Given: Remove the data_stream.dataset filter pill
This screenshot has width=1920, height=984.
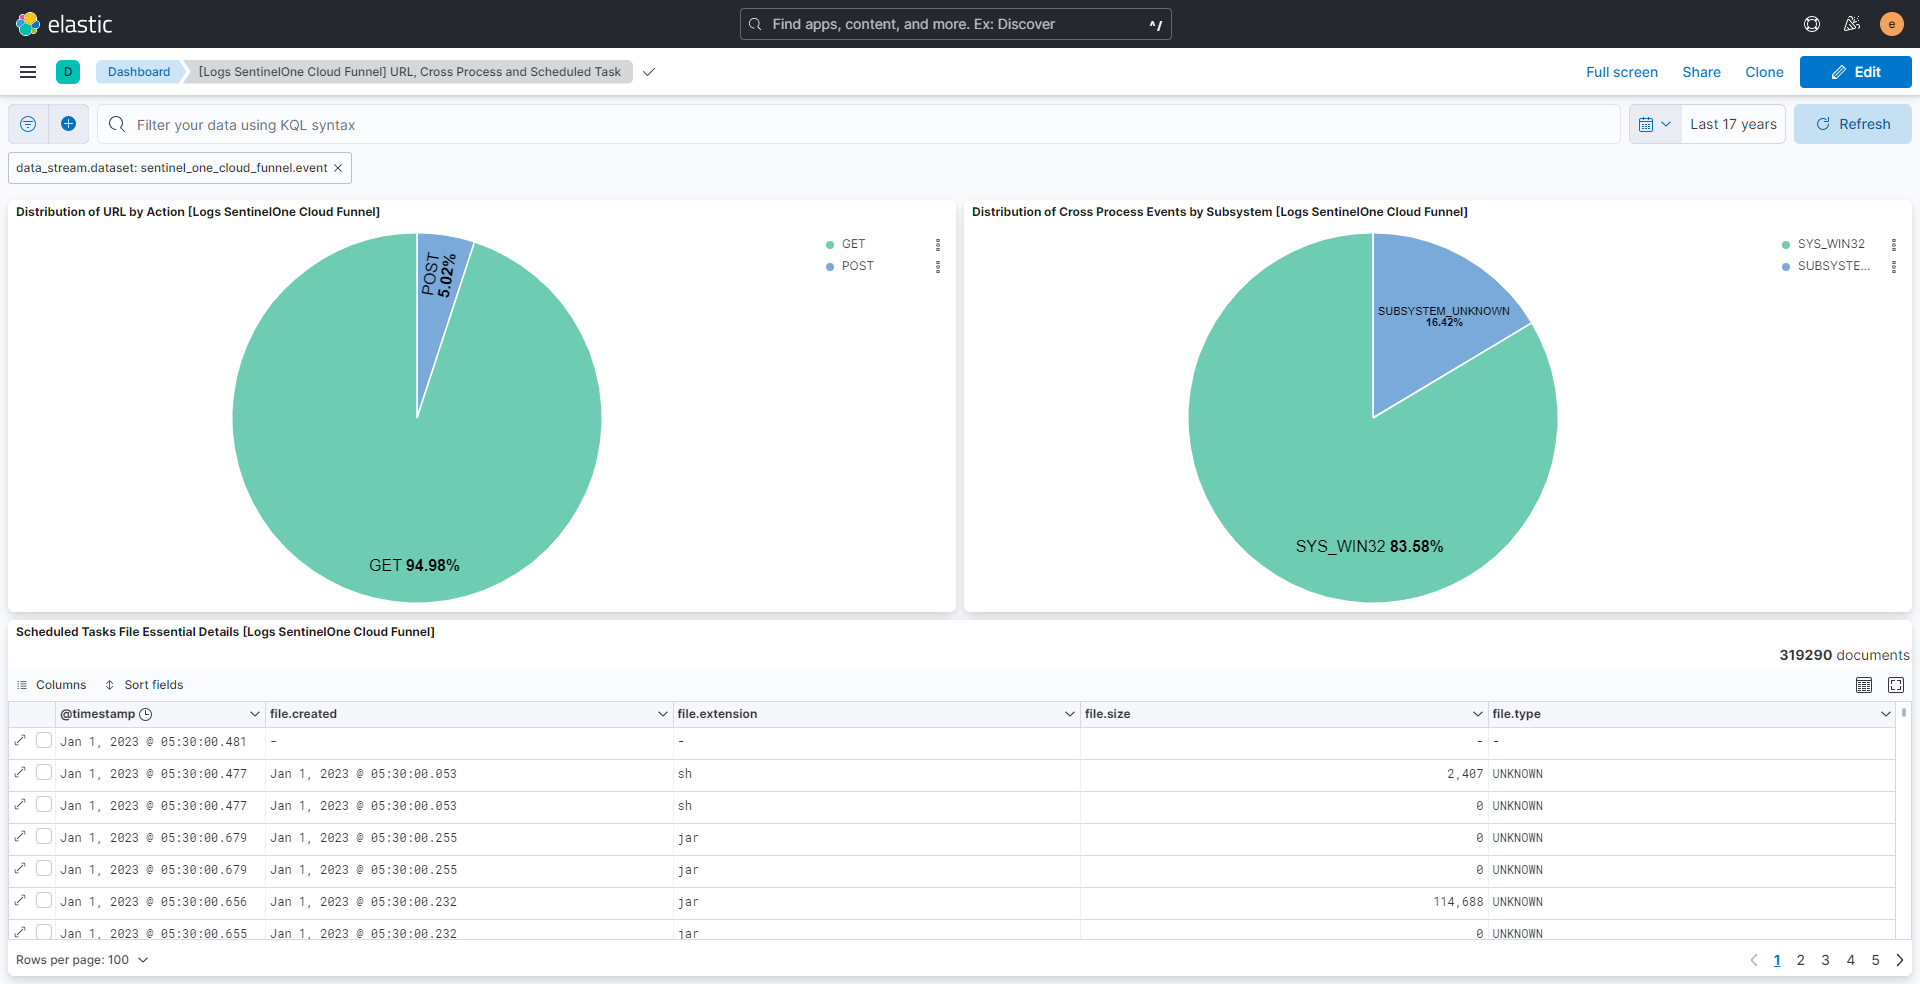Looking at the screenshot, I should (338, 168).
